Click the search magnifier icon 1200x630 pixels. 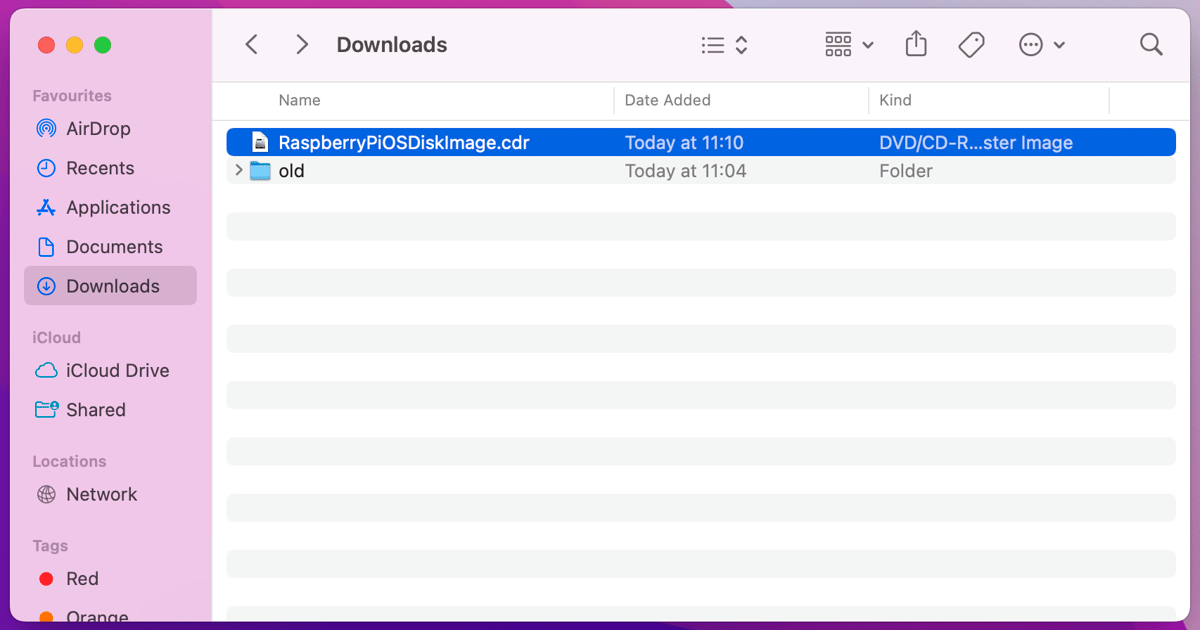[1151, 45]
